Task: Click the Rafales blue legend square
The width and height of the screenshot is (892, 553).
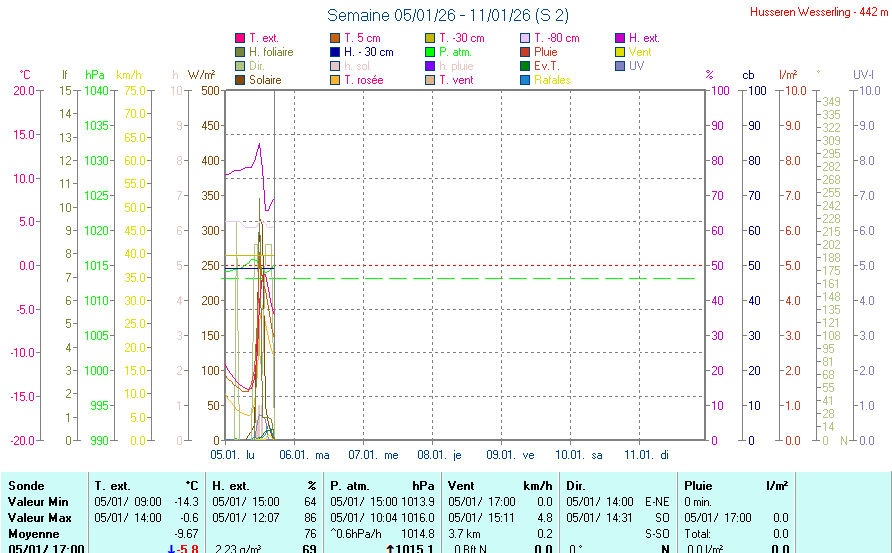Action: [525, 80]
